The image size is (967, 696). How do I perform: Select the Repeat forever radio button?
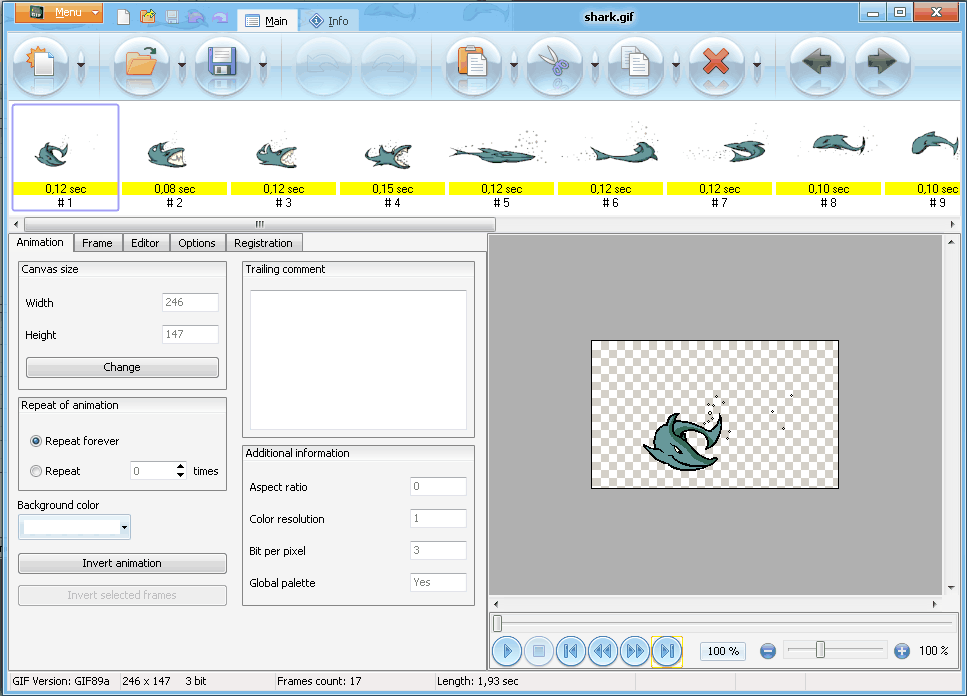click(36, 441)
